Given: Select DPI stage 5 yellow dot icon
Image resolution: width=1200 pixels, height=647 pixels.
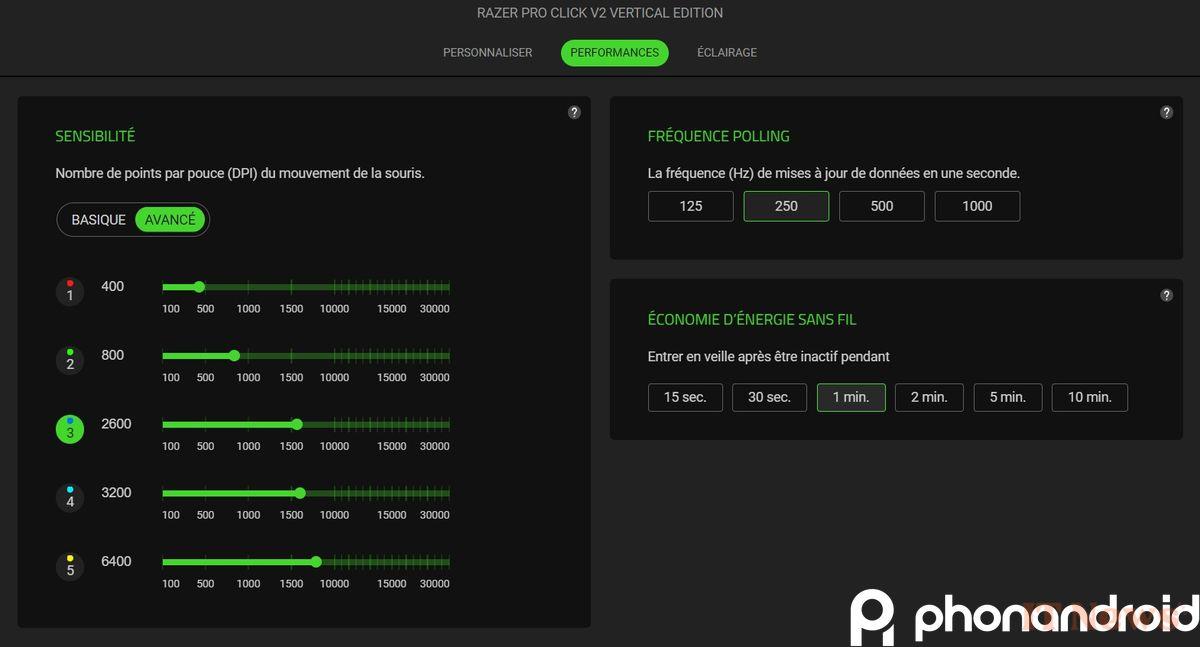Looking at the screenshot, I should point(70,567).
